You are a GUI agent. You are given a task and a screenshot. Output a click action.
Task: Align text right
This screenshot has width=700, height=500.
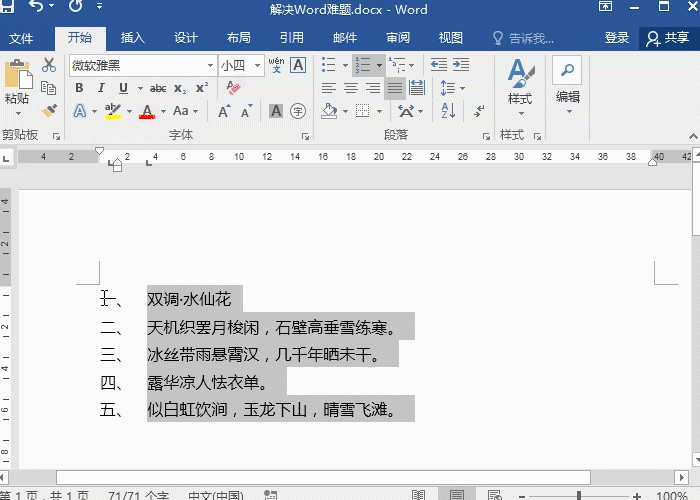(373, 88)
